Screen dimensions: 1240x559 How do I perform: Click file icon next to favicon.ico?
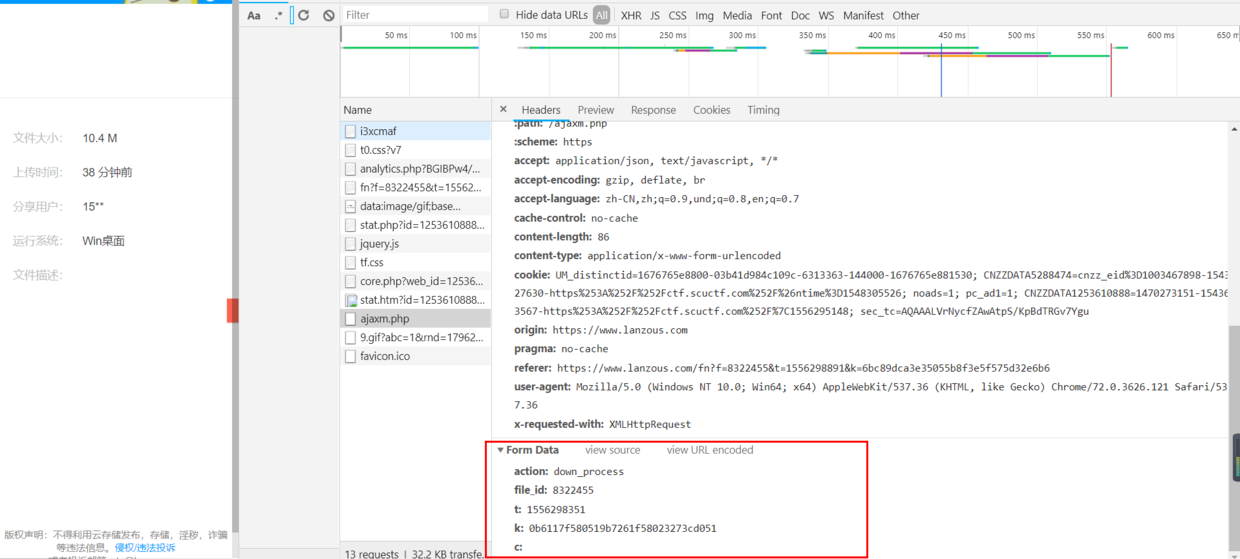(350, 356)
